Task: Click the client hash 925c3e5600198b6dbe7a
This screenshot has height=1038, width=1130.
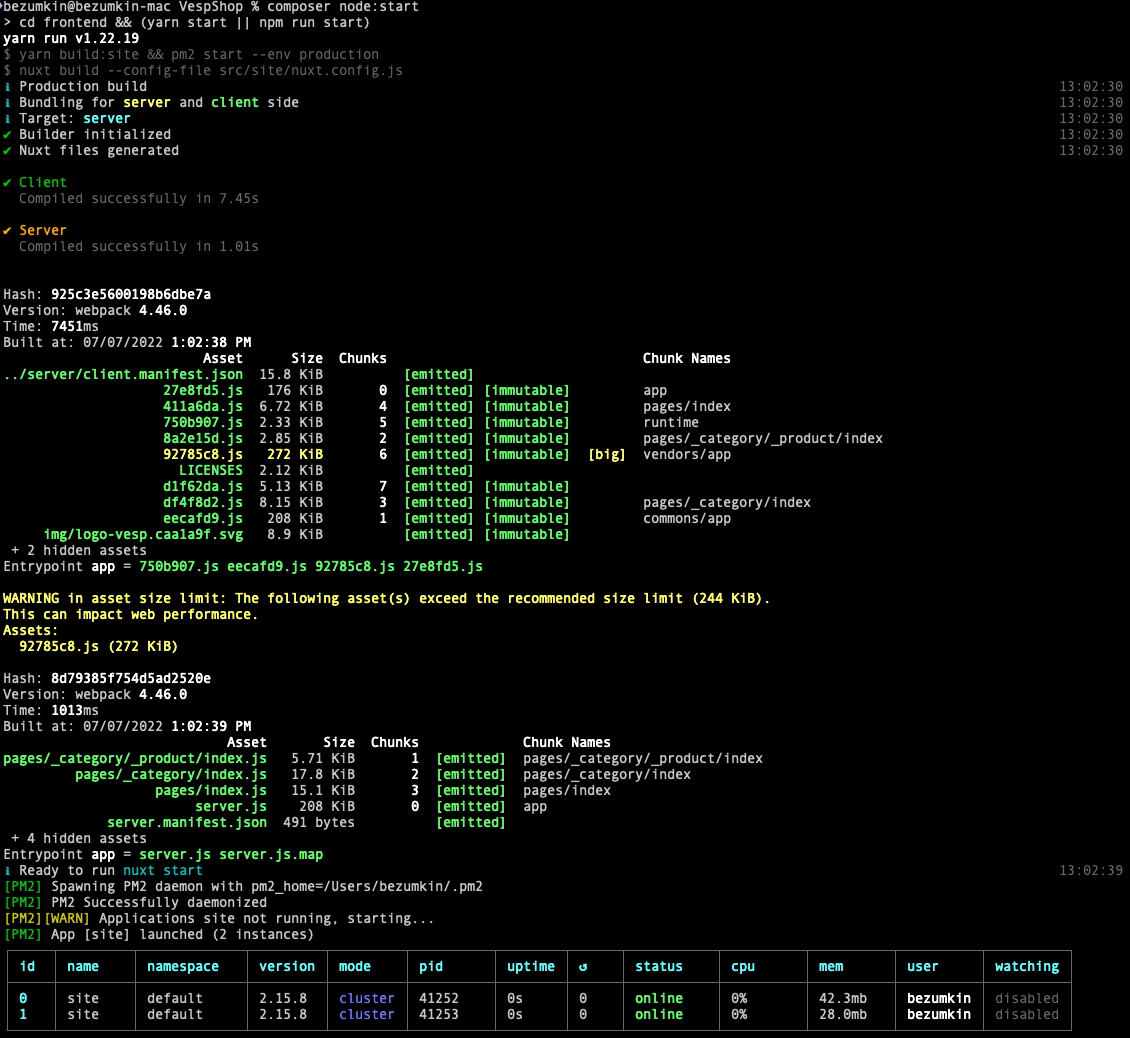Action: pyautogui.click(x=130, y=294)
